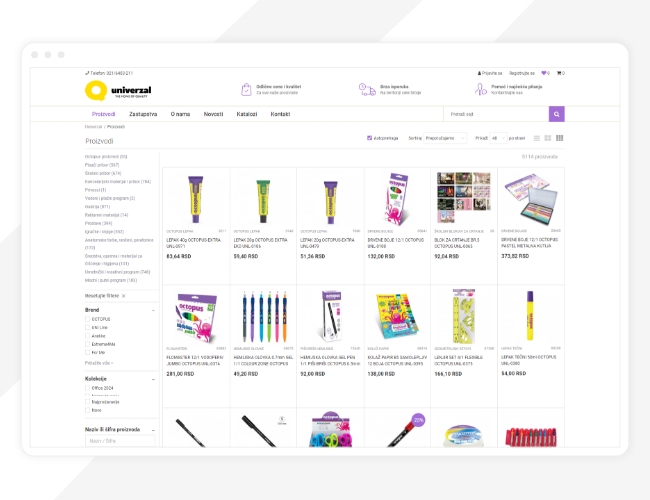Open the shopping cart icon
650x500 pixels.
point(559,73)
